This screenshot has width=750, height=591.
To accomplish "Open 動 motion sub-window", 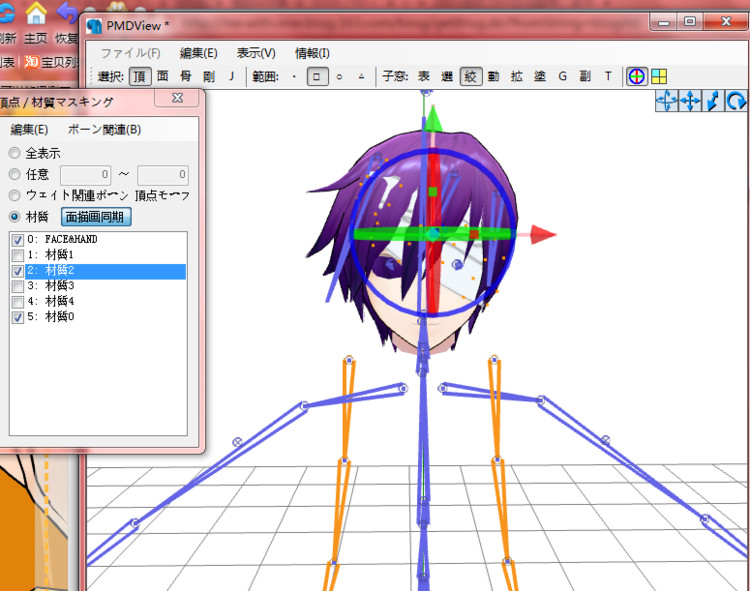I will 494,77.
